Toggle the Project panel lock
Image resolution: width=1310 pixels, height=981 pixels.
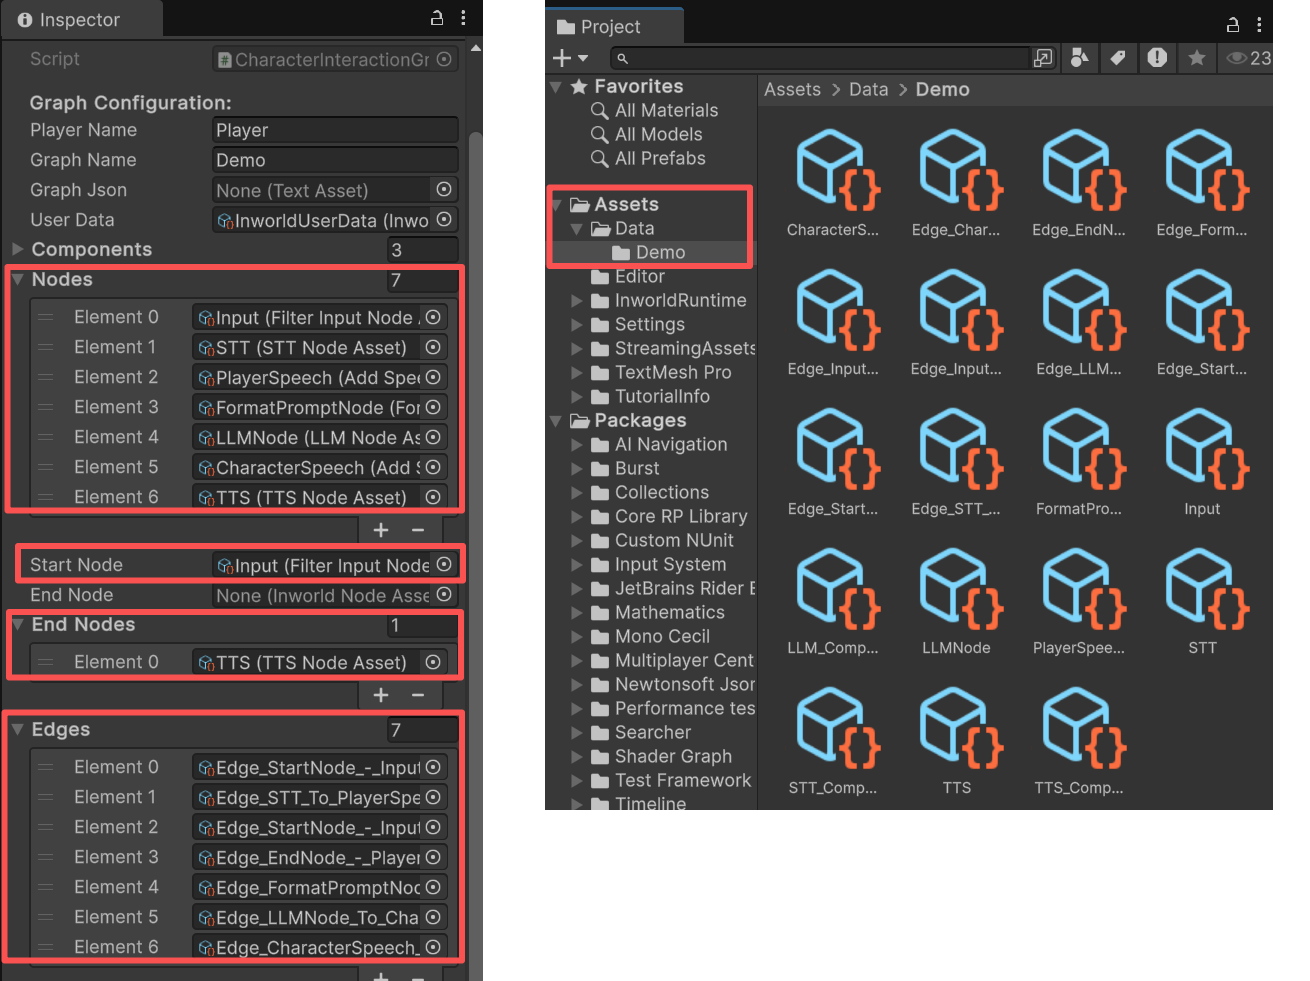tap(1233, 25)
